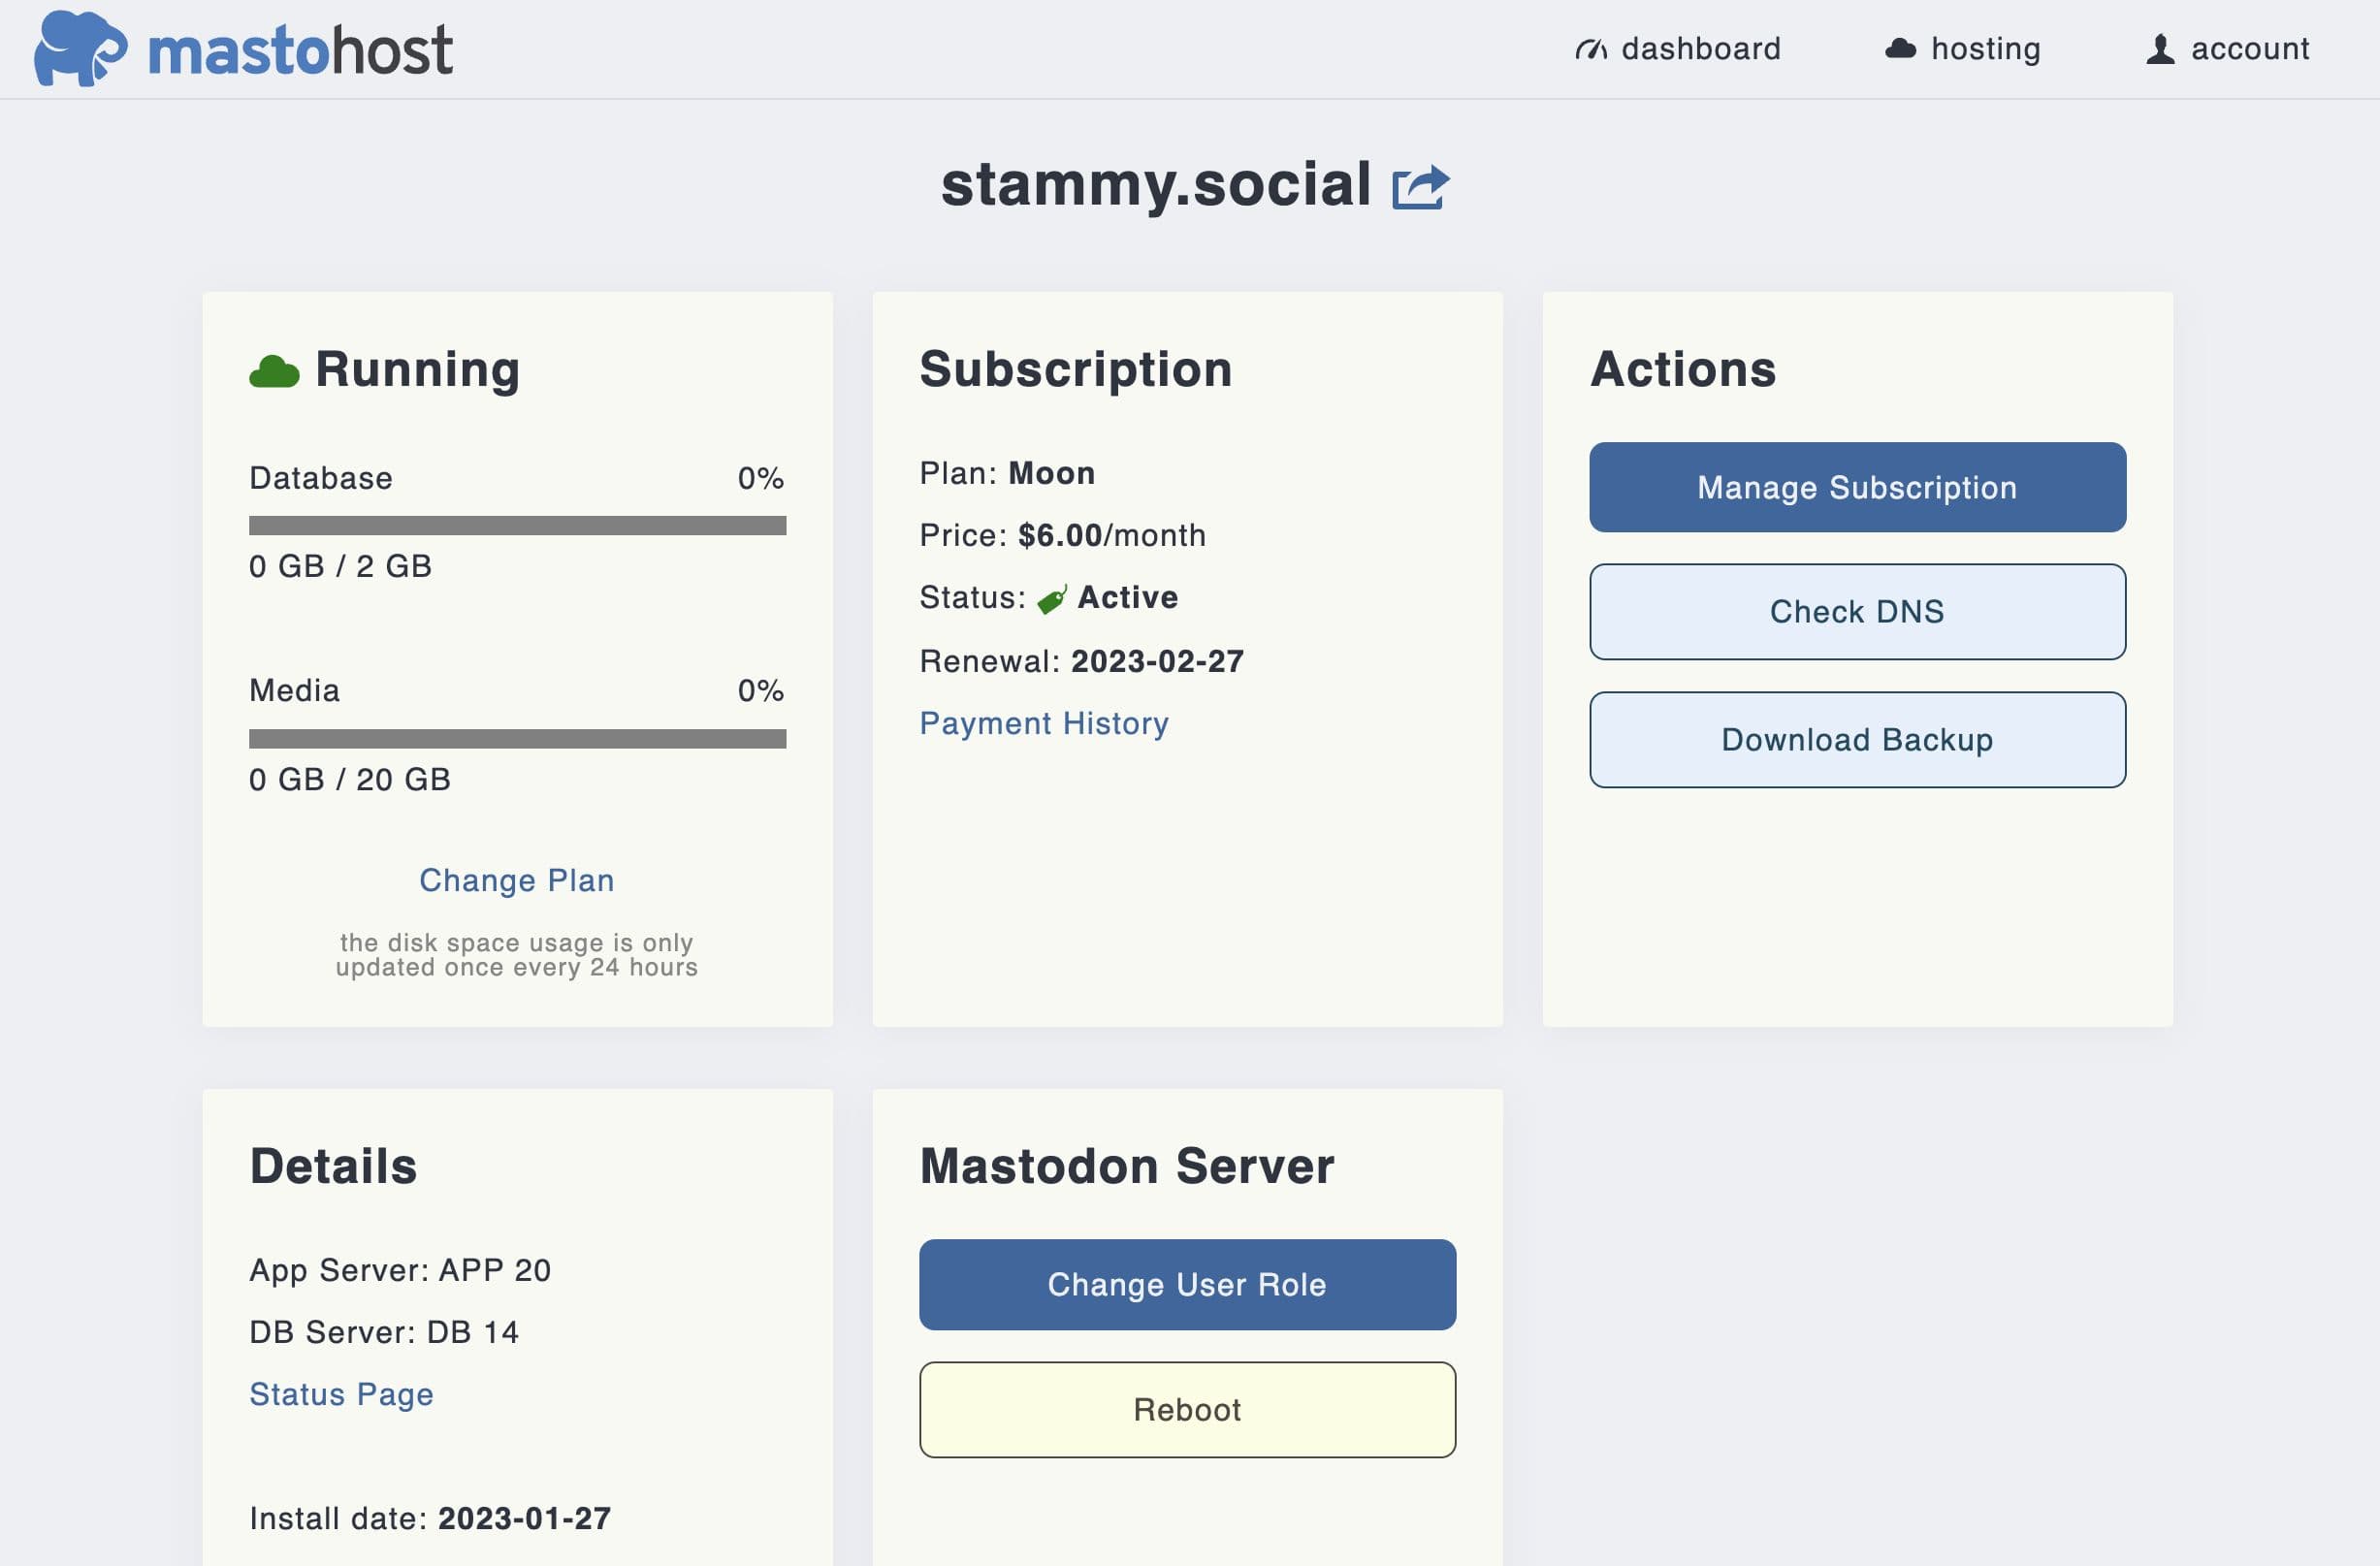The width and height of the screenshot is (2380, 1566).
Task: Click the Media usage progress bar
Action: (517, 738)
